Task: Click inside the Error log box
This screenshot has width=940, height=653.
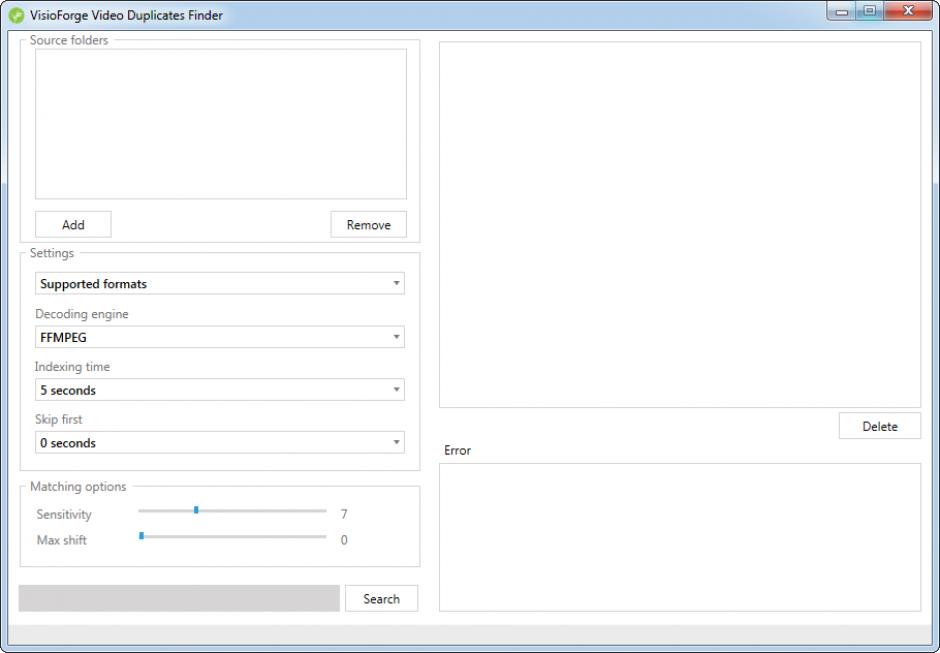Action: tap(680, 536)
